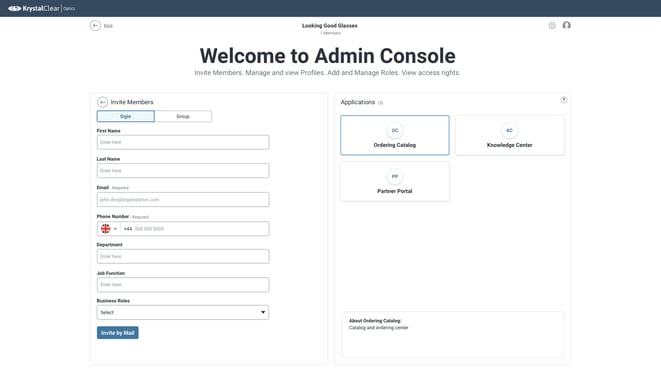Click the Invite Members heading text
Viewport: 661px width, 372px height.
click(x=132, y=102)
